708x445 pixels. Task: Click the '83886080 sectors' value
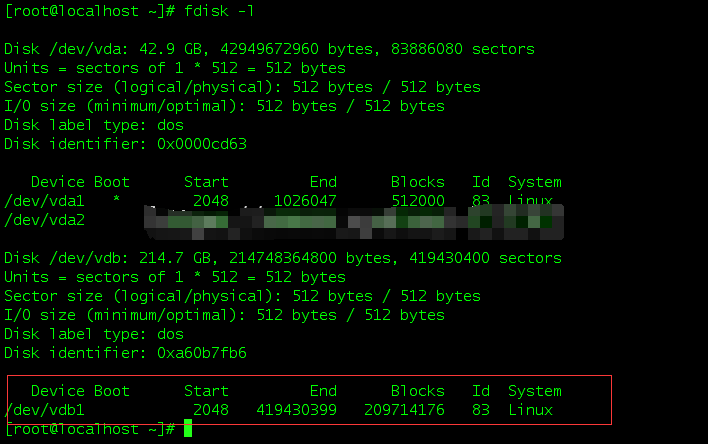click(x=463, y=49)
